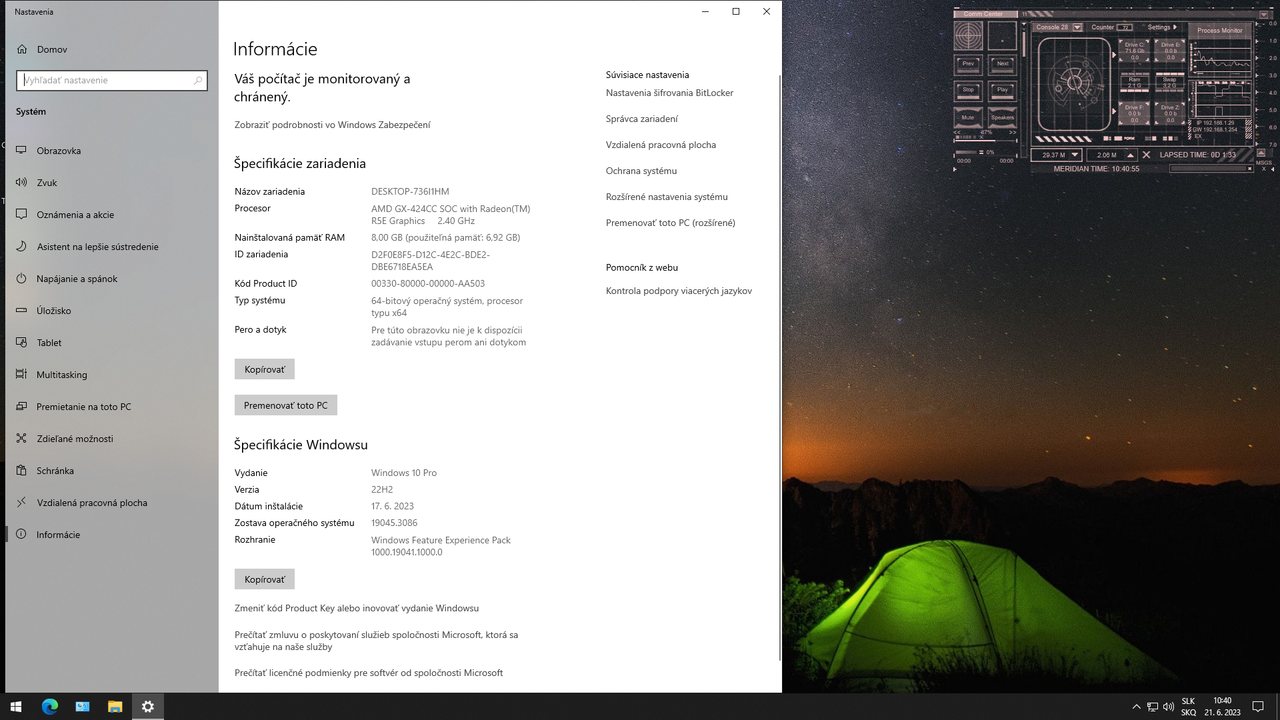Click the search magnifier in the settings search box
1280x720 pixels.
[x=198, y=80]
